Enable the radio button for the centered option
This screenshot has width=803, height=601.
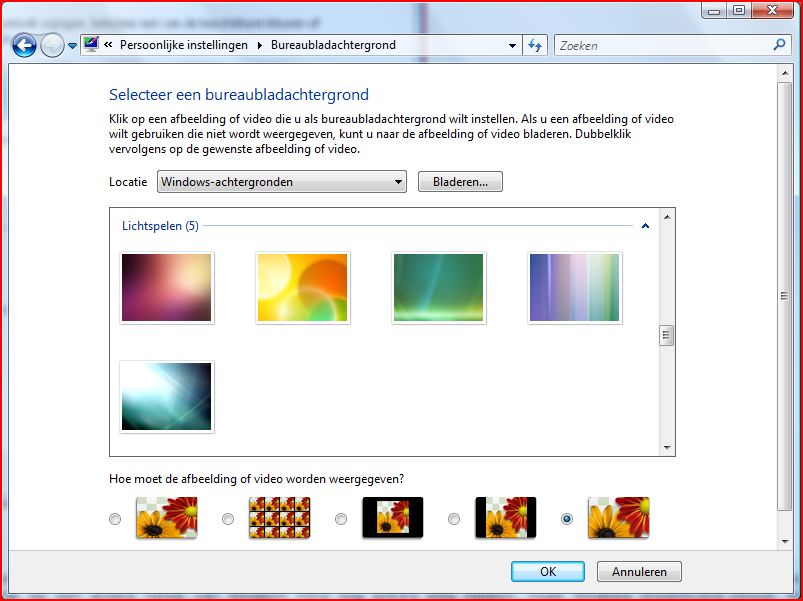click(341, 519)
